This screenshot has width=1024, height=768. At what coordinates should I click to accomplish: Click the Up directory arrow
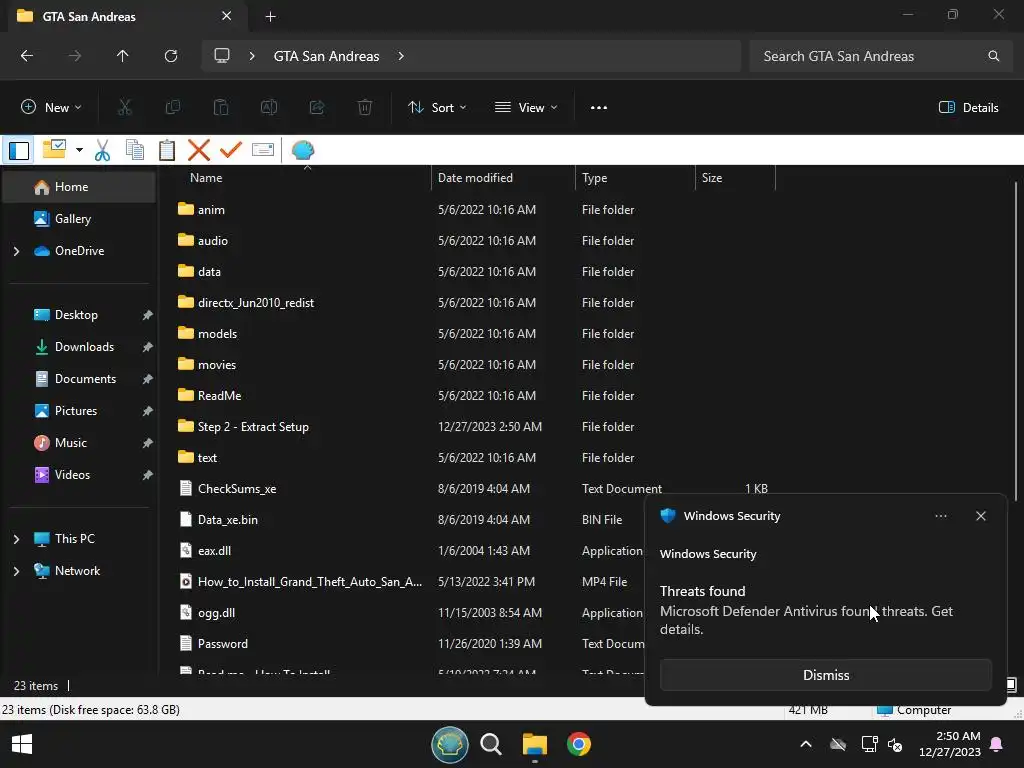pos(122,56)
